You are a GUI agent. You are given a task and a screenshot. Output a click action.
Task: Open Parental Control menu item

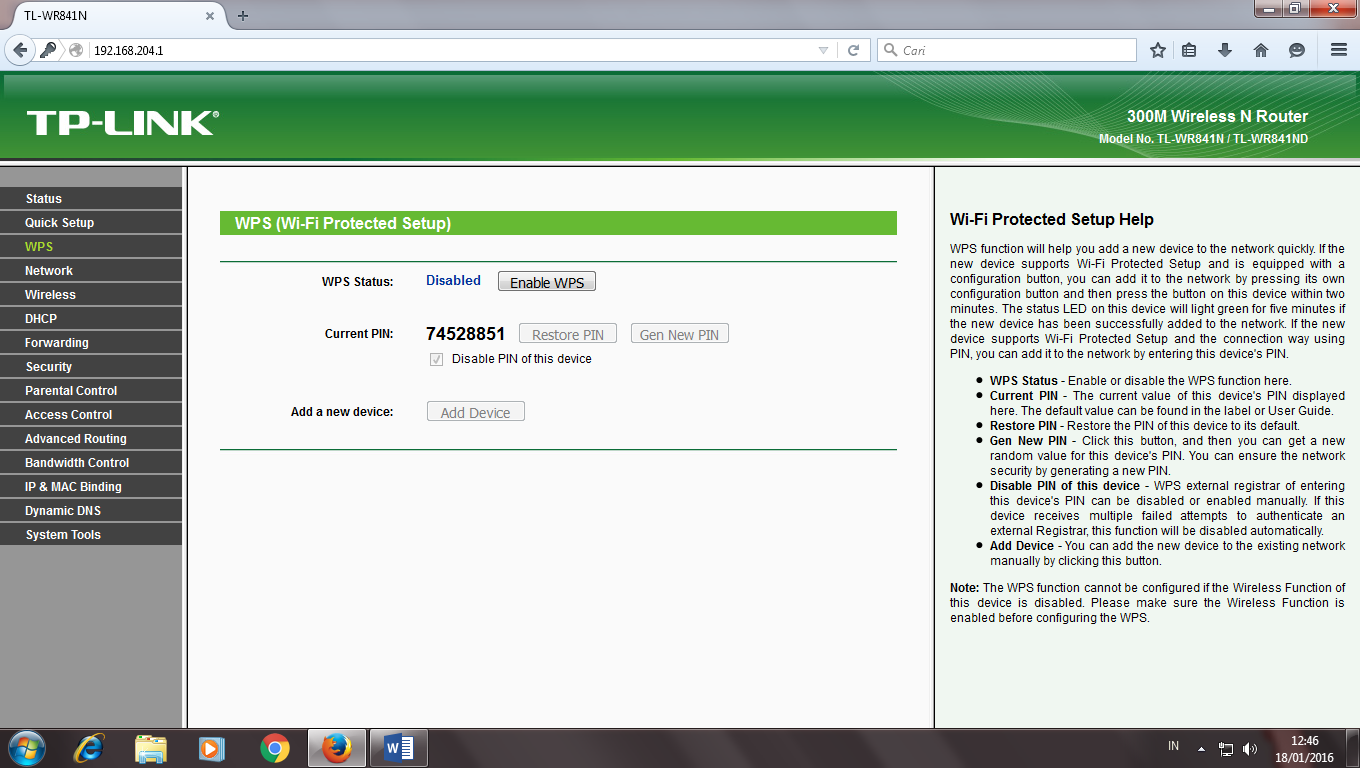[91, 391]
